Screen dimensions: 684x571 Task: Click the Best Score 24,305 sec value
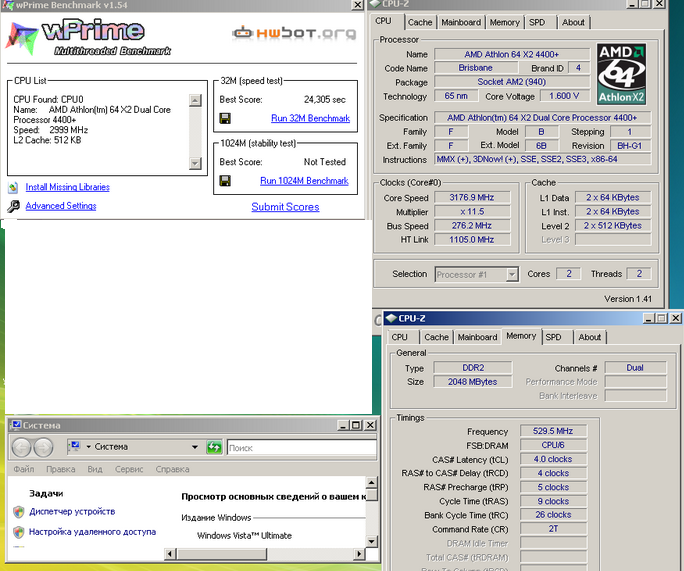pyautogui.click(x=325, y=99)
